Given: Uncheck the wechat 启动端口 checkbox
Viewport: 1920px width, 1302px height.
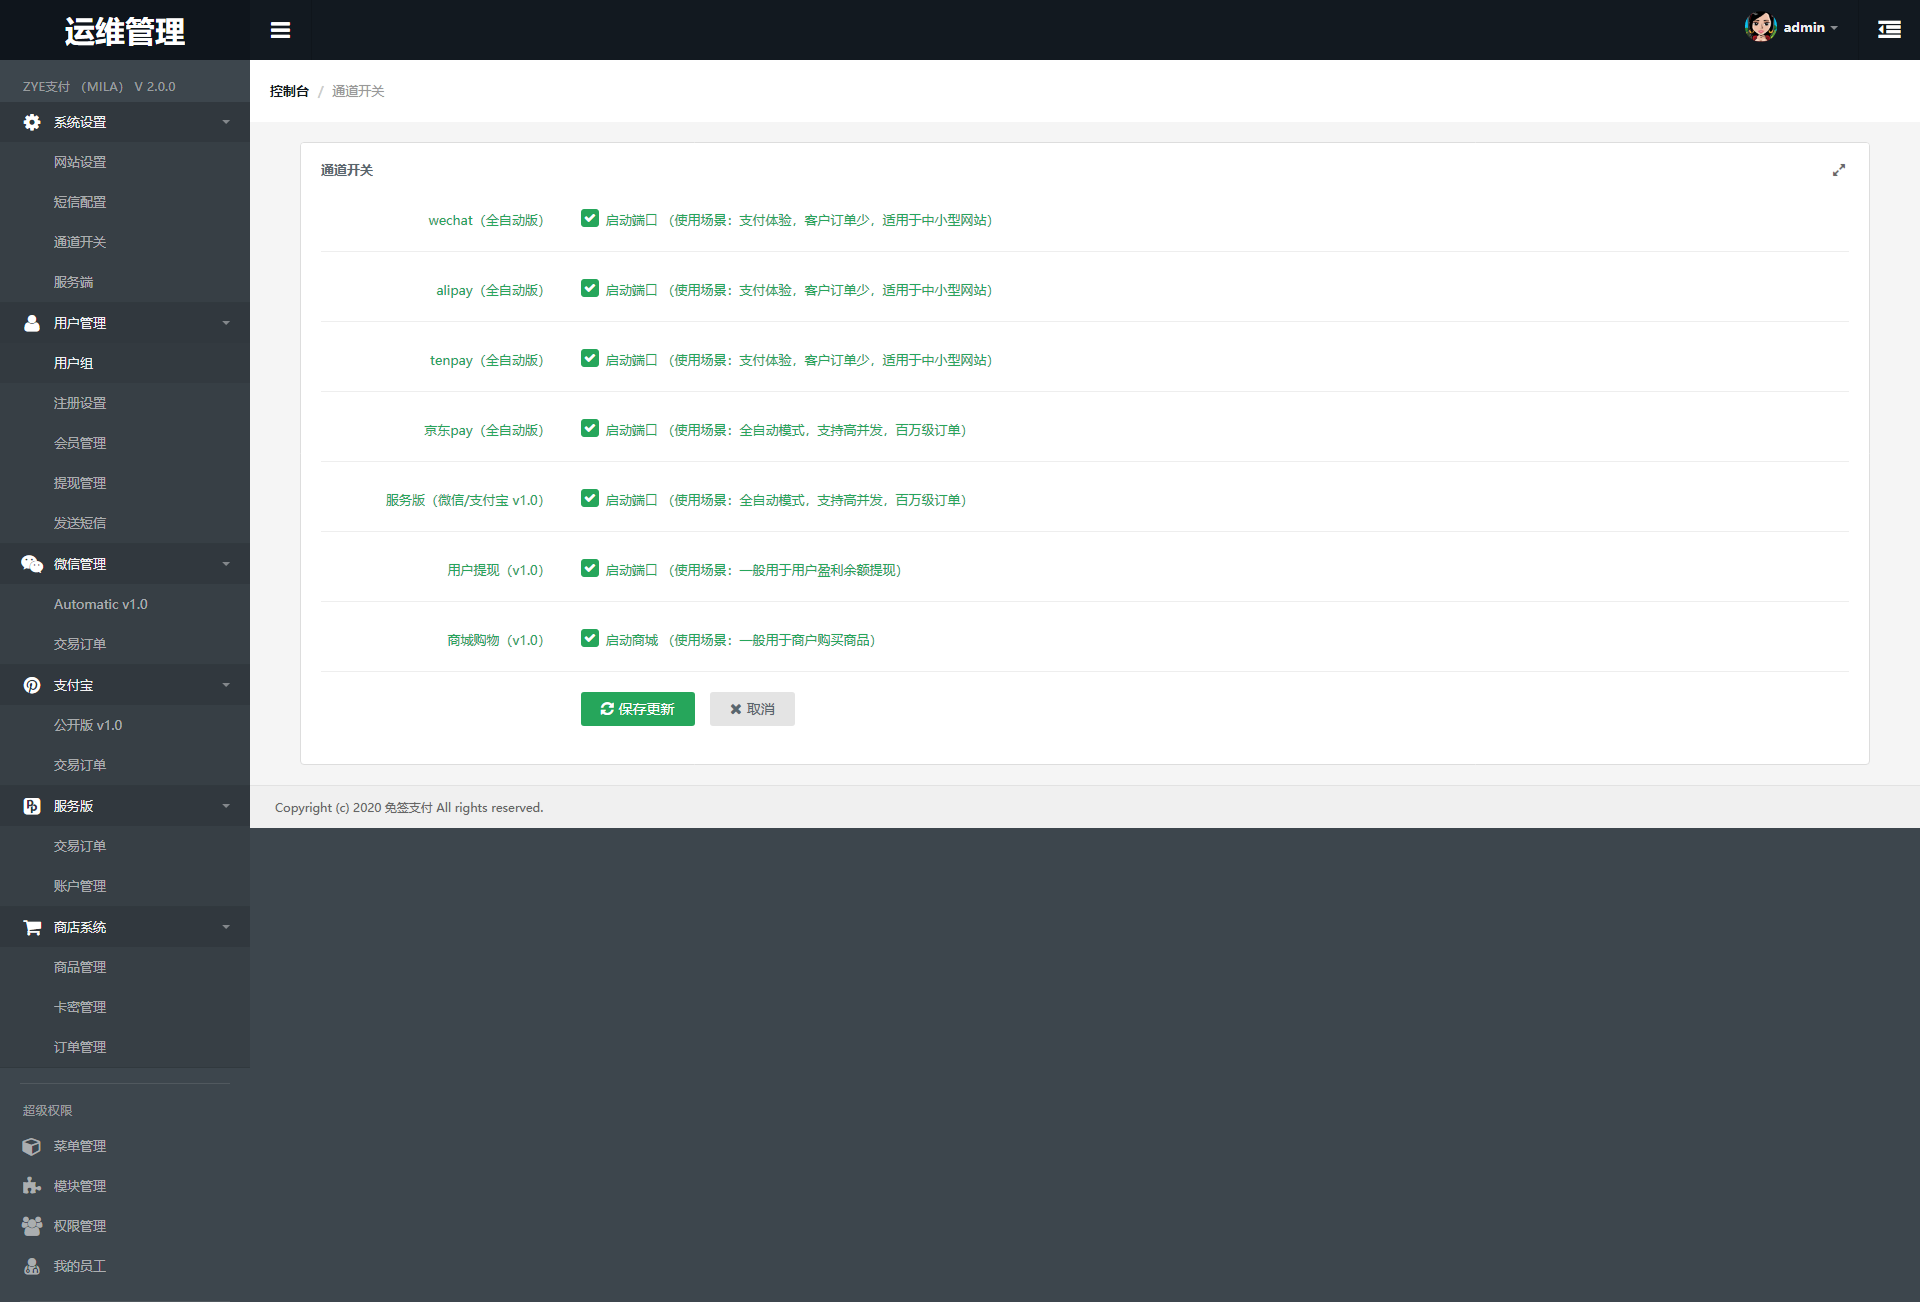Looking at the screenshot, I should pyautogui.click(x=590, y=219).
